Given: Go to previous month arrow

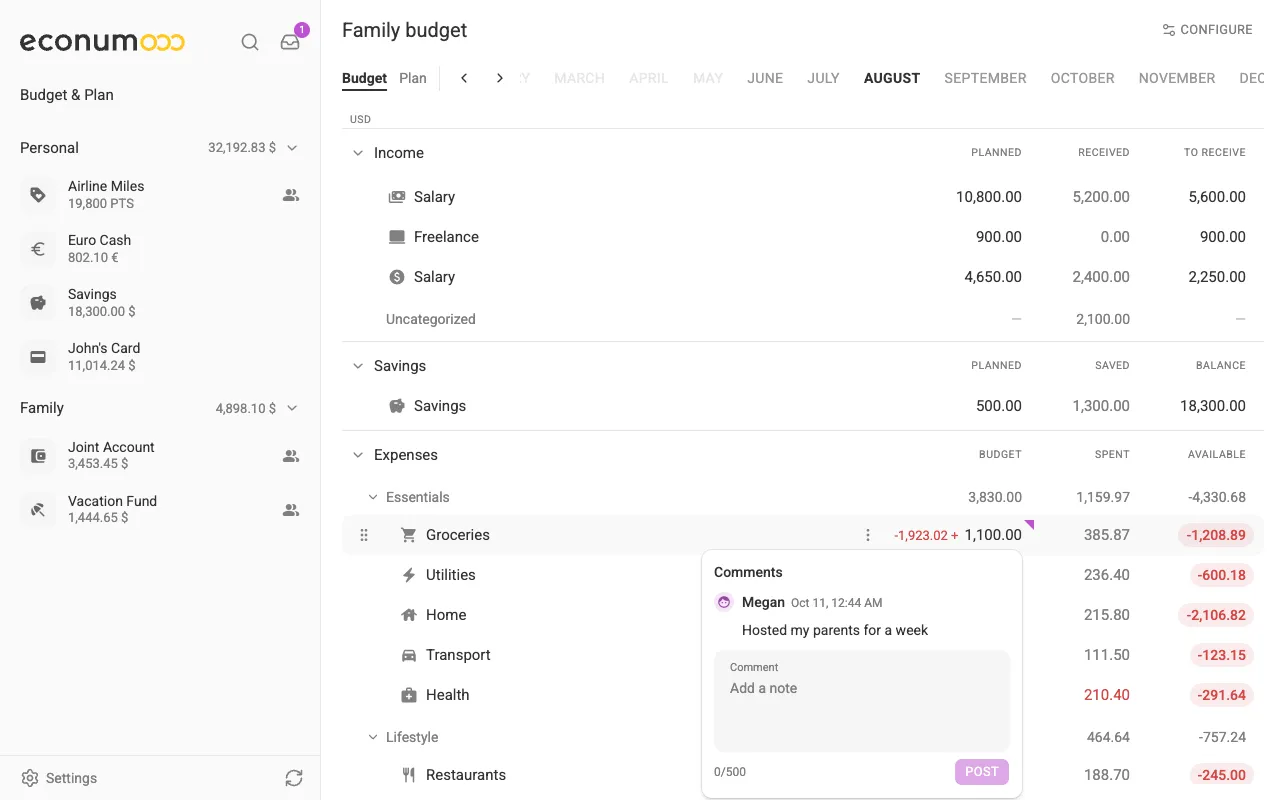Looking at the screenshot, I should [464, 78].
